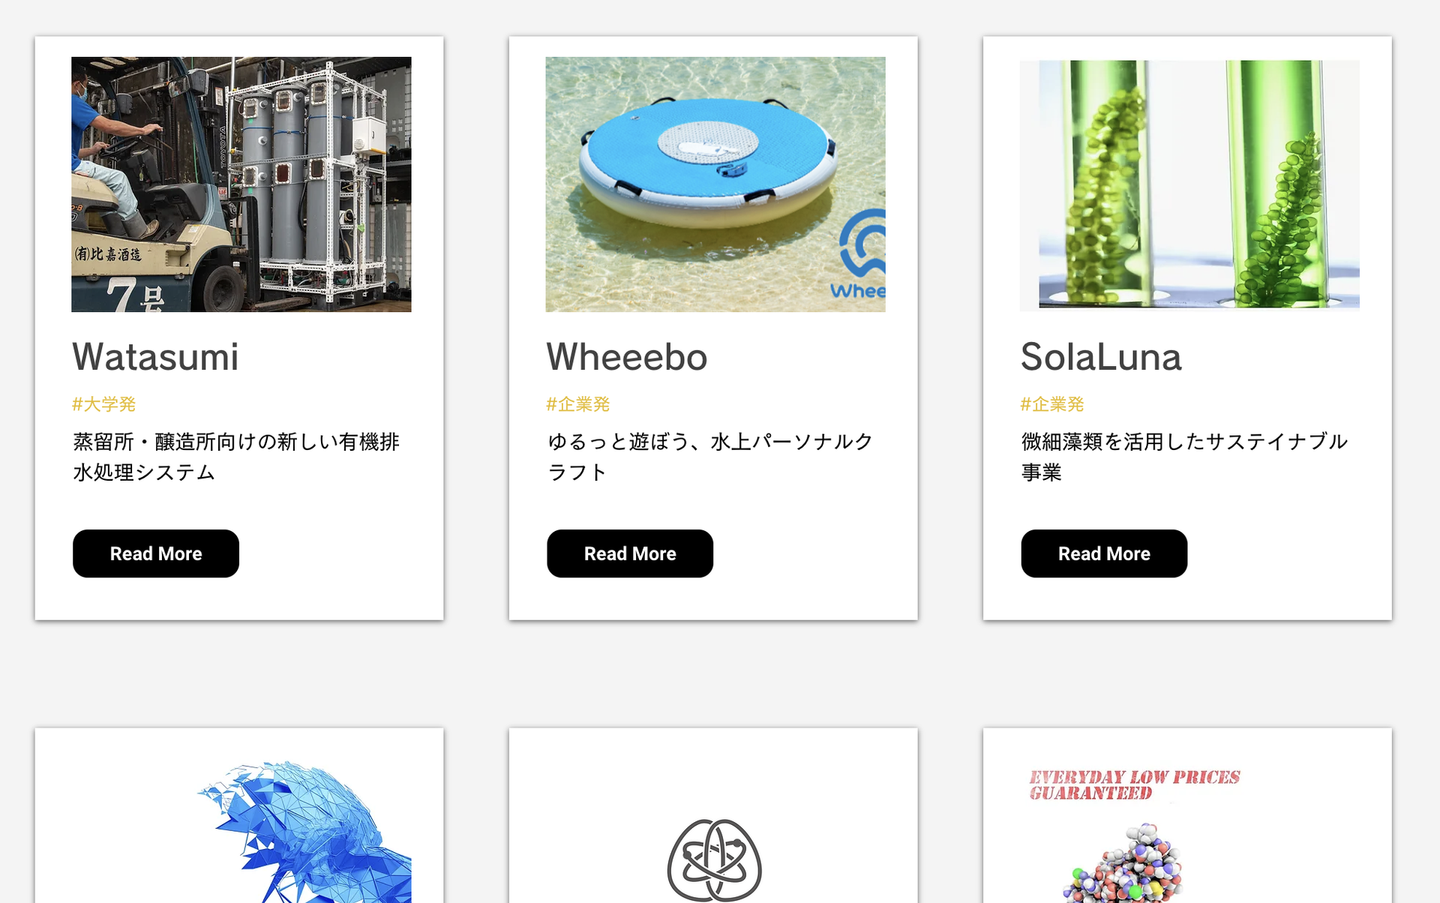Select the #企業発 tag under SolaLuna
This screenshot has height=903, width=1440.
point(1052,404)
